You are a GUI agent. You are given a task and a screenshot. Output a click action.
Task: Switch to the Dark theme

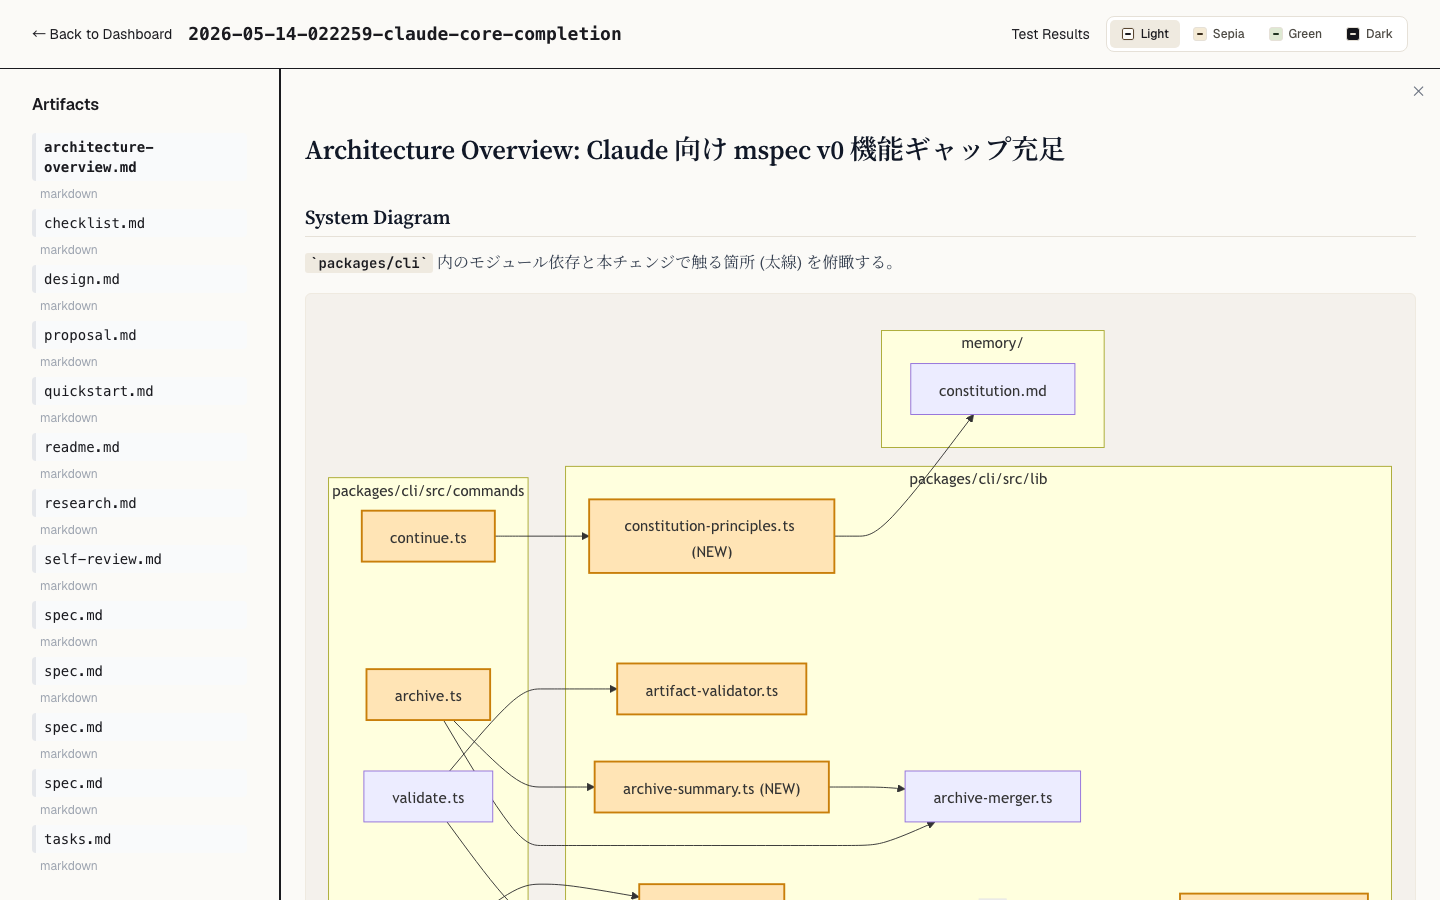pos(1369,34)
